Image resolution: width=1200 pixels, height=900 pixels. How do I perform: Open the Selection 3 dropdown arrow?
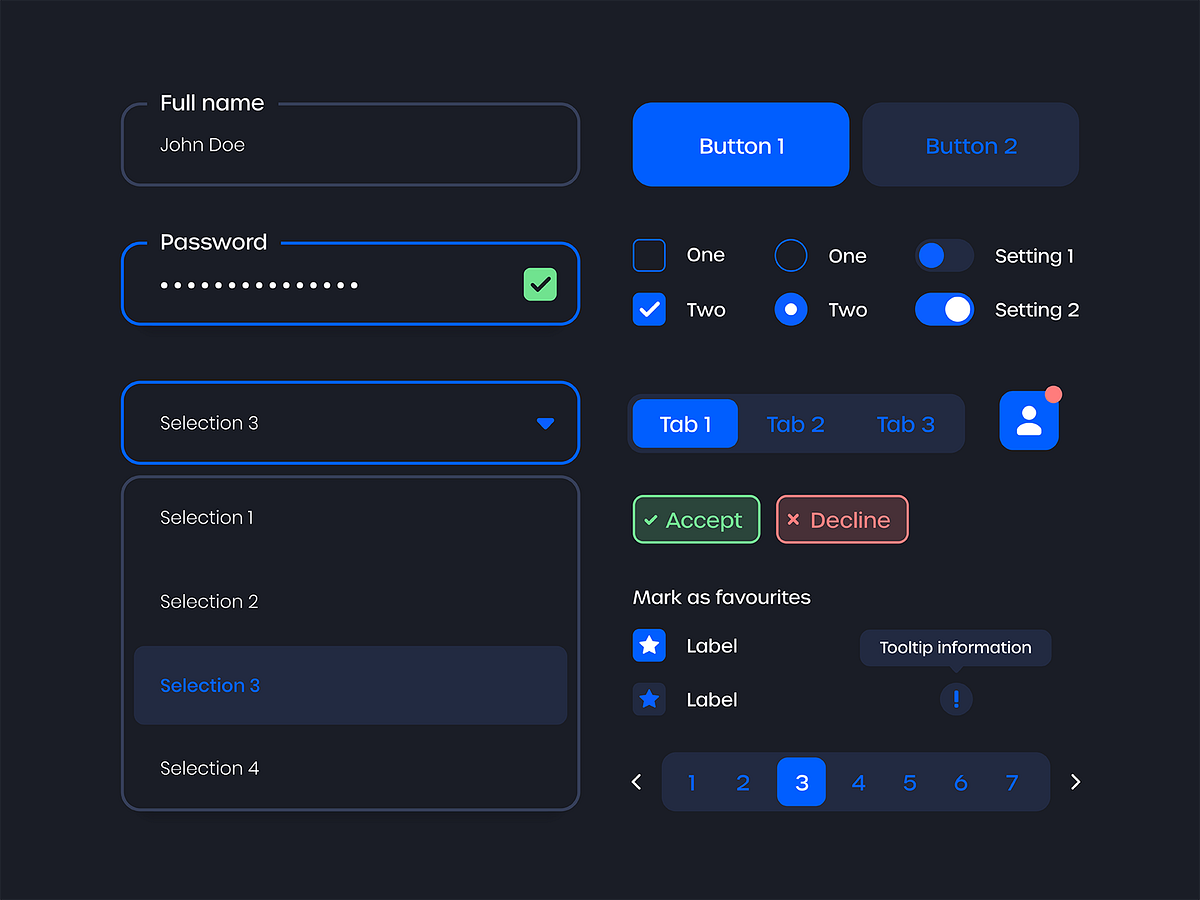545,423
